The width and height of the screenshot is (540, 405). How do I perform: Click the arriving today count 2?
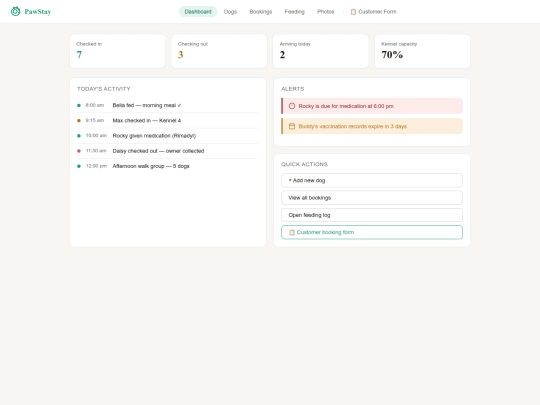point(282,55)
